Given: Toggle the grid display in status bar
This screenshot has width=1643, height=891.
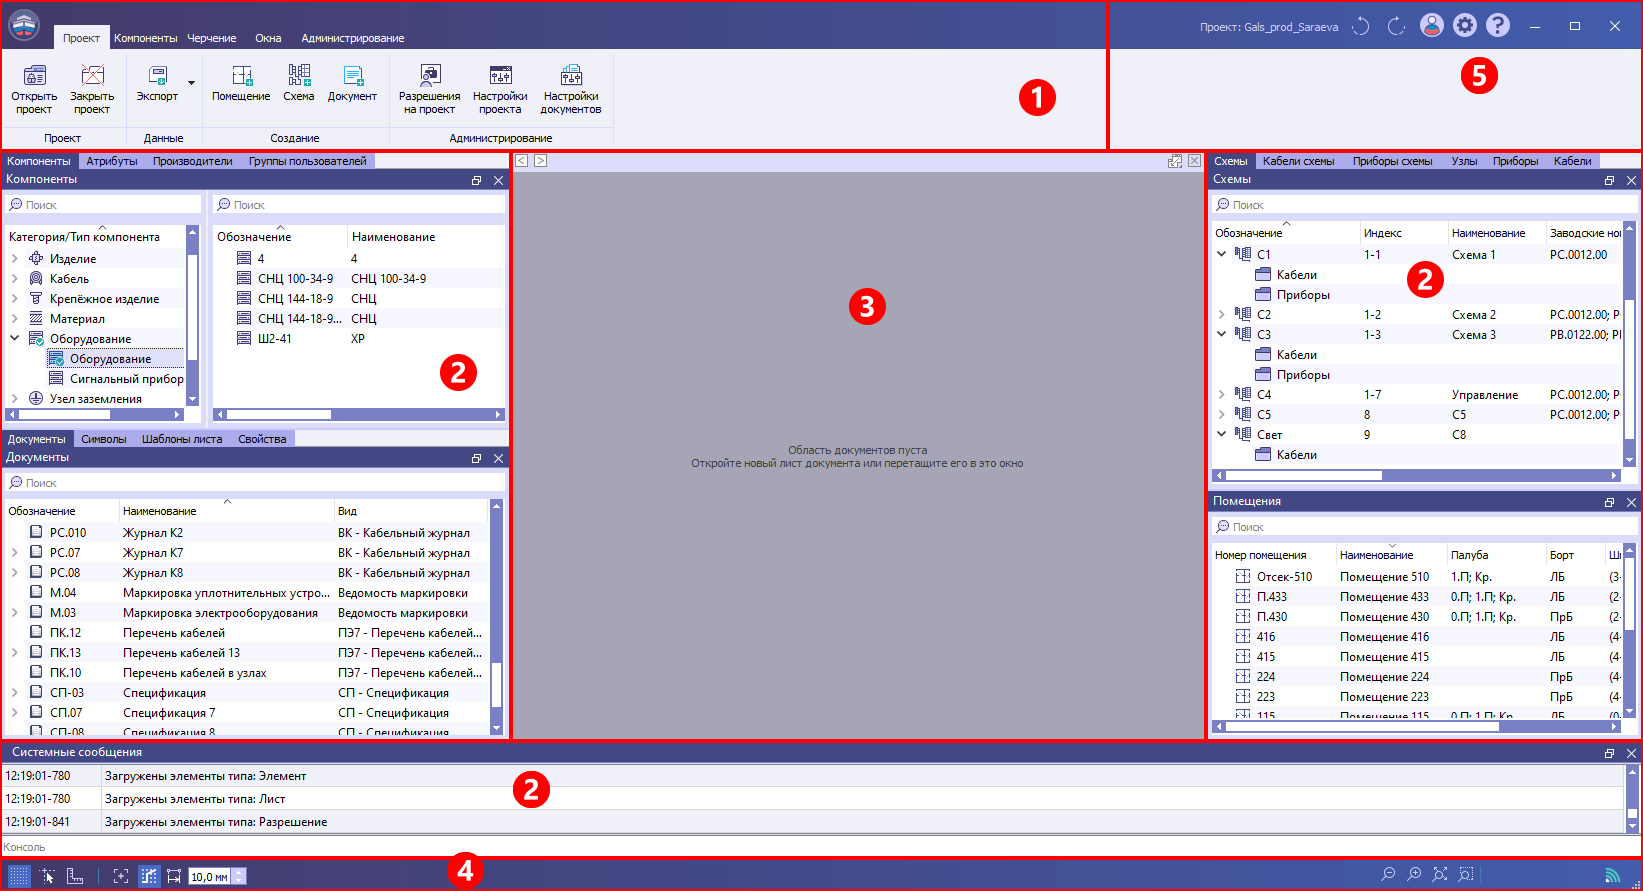Looking at the screenshot, I should point(19,876).
